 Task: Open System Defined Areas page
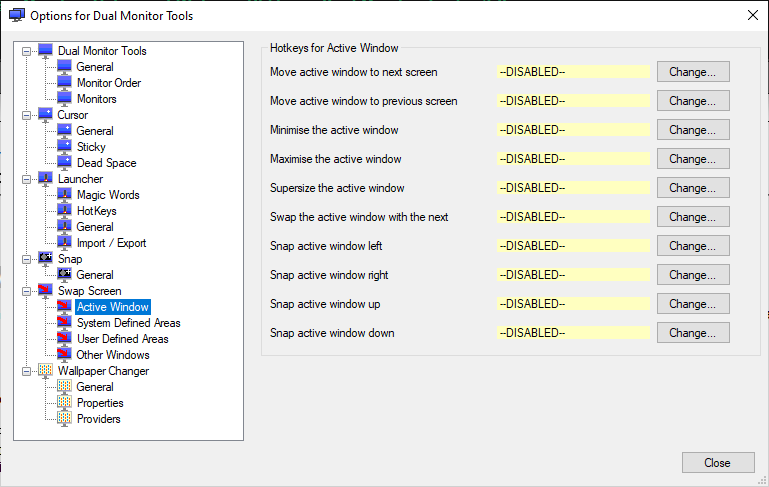(x=128, y=323)
